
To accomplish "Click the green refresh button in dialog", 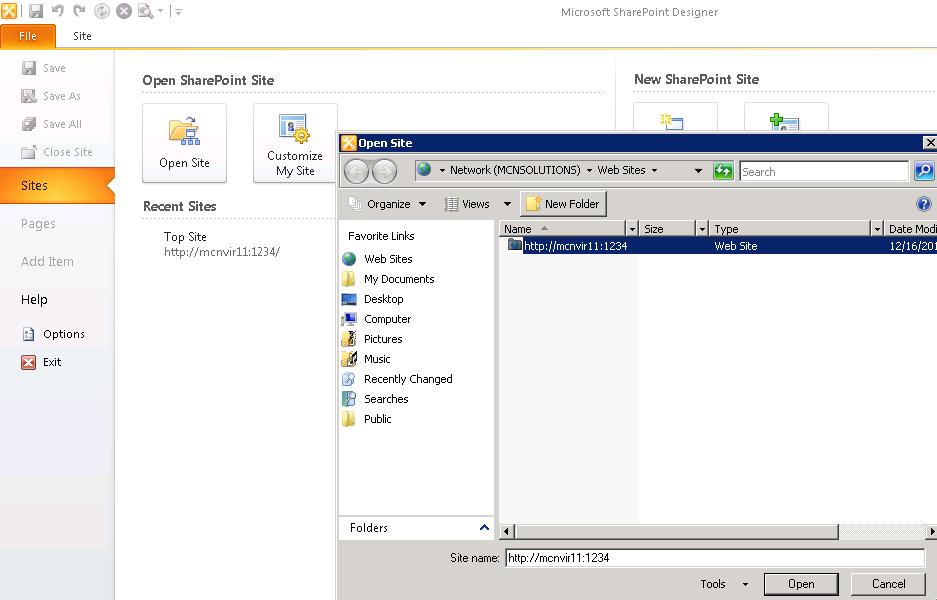I will pos(723,171).
